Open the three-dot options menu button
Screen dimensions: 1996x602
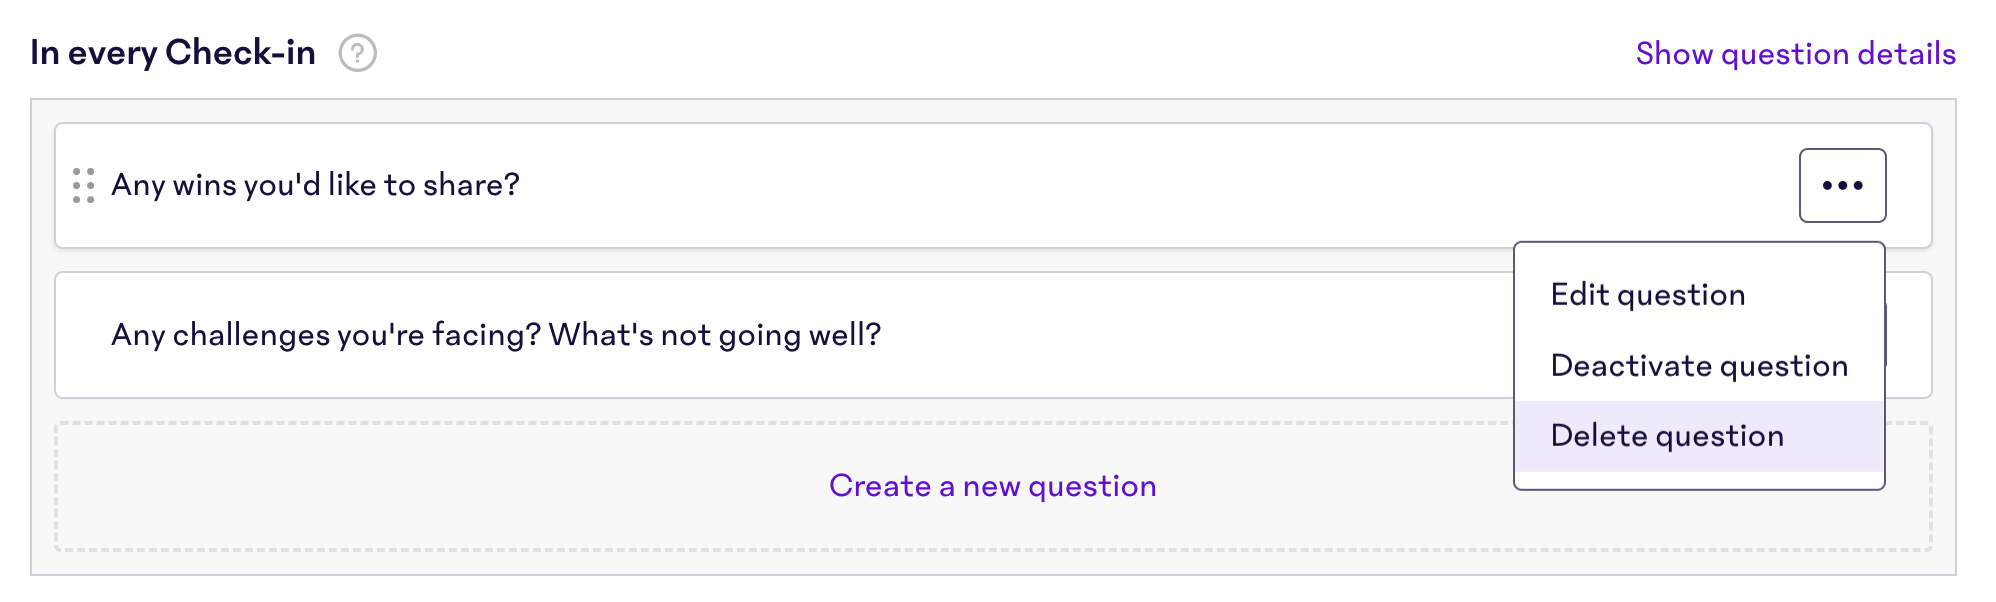point(1842,185)
